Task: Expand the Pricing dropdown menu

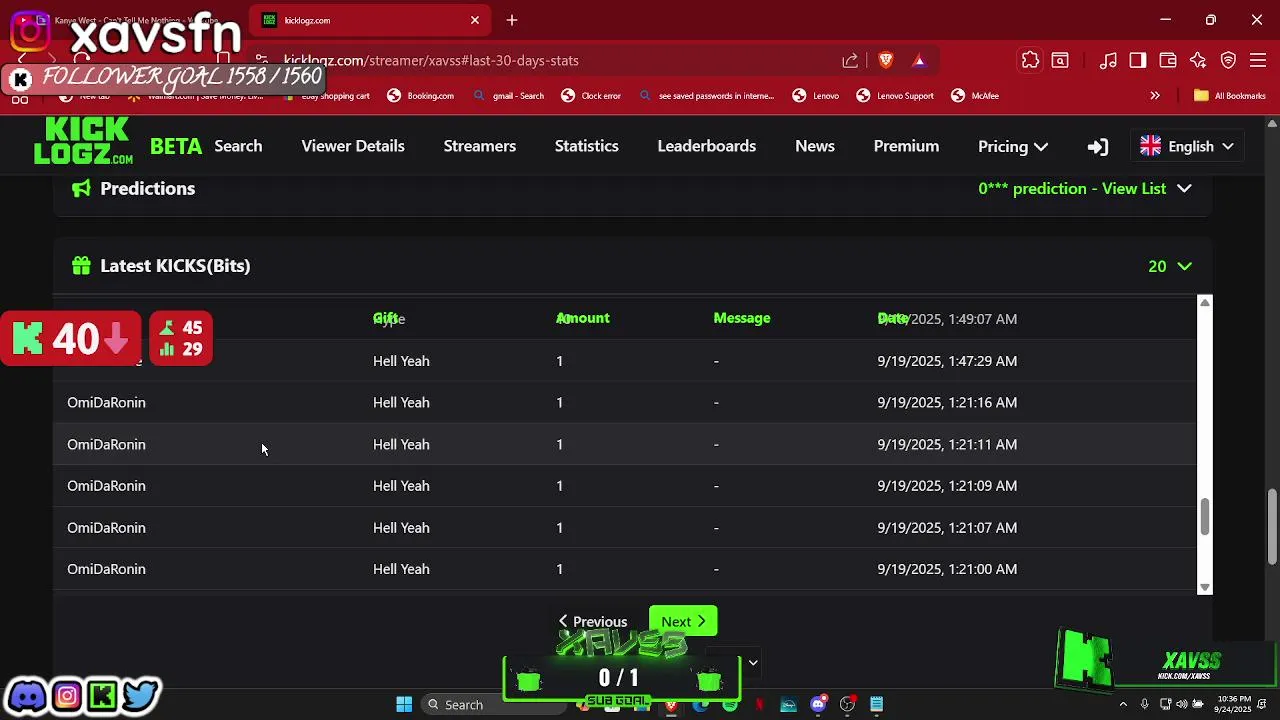Action: click(x=1012, y=147)
